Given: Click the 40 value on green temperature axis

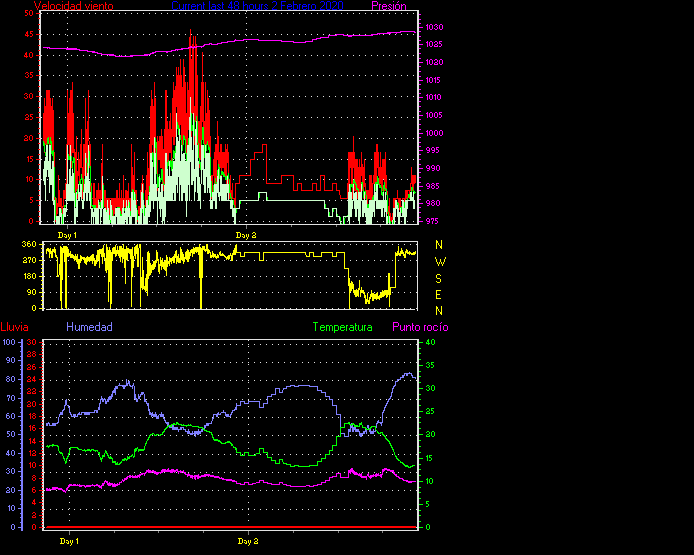Looking at the screenshot, I should (430, 342).
